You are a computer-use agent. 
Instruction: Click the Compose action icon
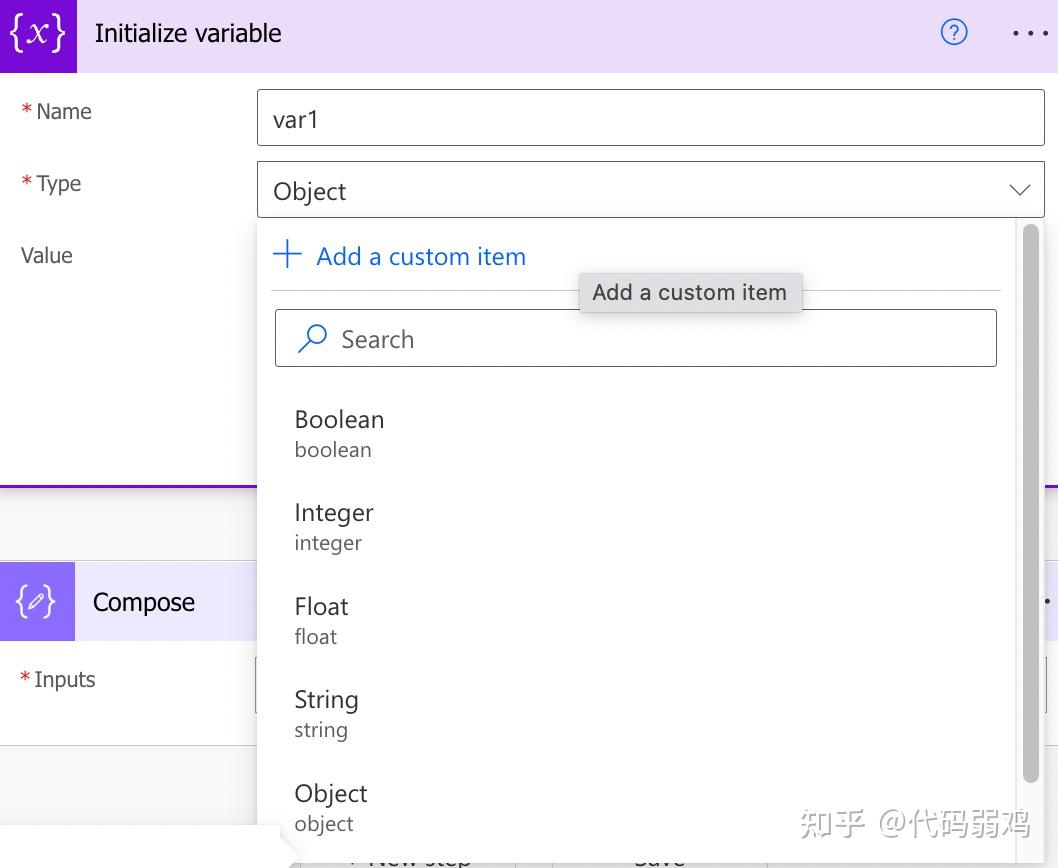point(37,602)
